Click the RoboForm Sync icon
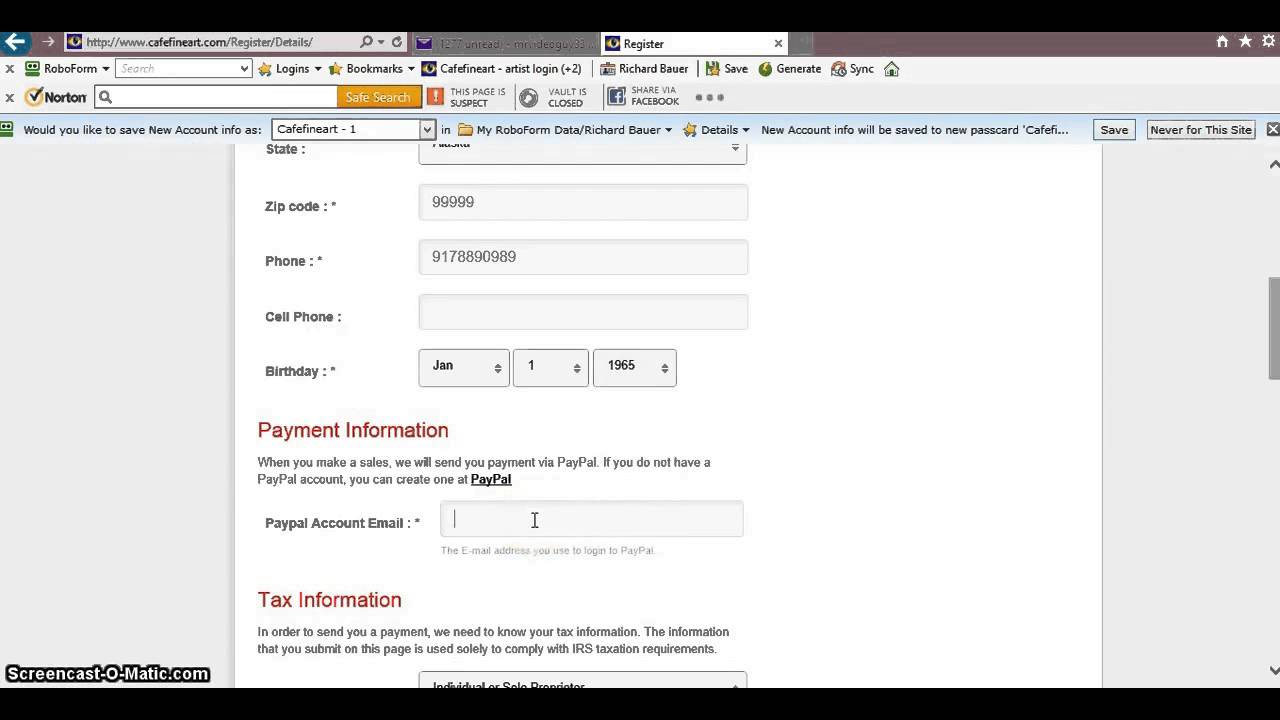 [x=853, y=69]
